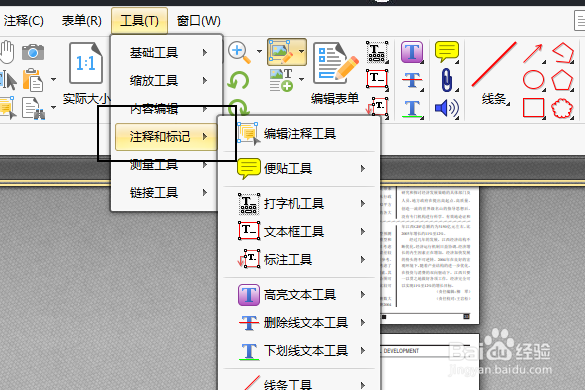Image resolution: width=585 pixels, height=390 pixels.
Task: Select the red line drawing tool
Action: 494,64
